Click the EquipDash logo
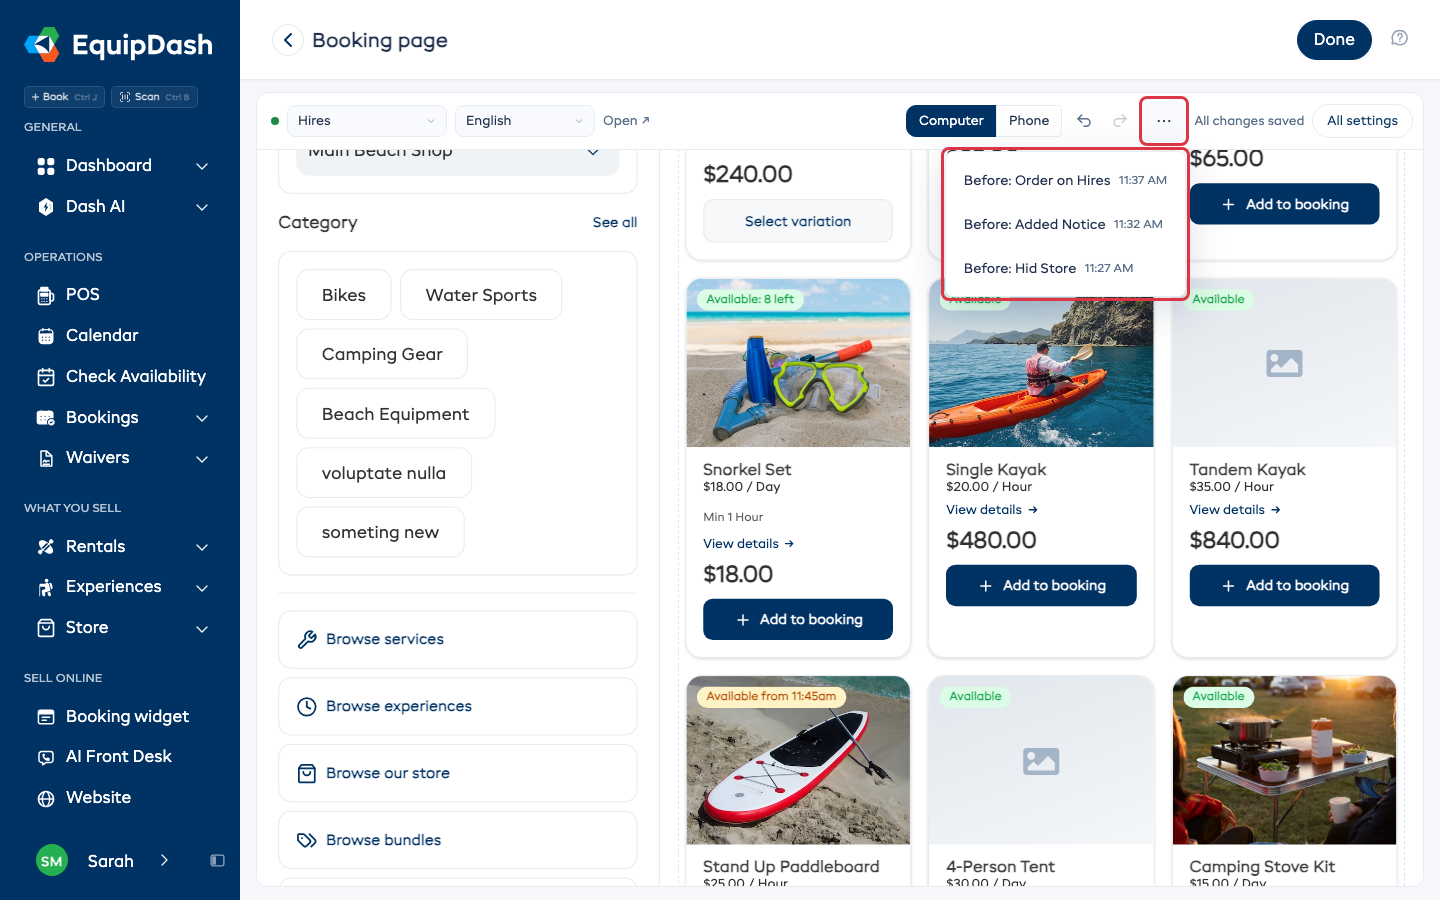 (118, 45)
